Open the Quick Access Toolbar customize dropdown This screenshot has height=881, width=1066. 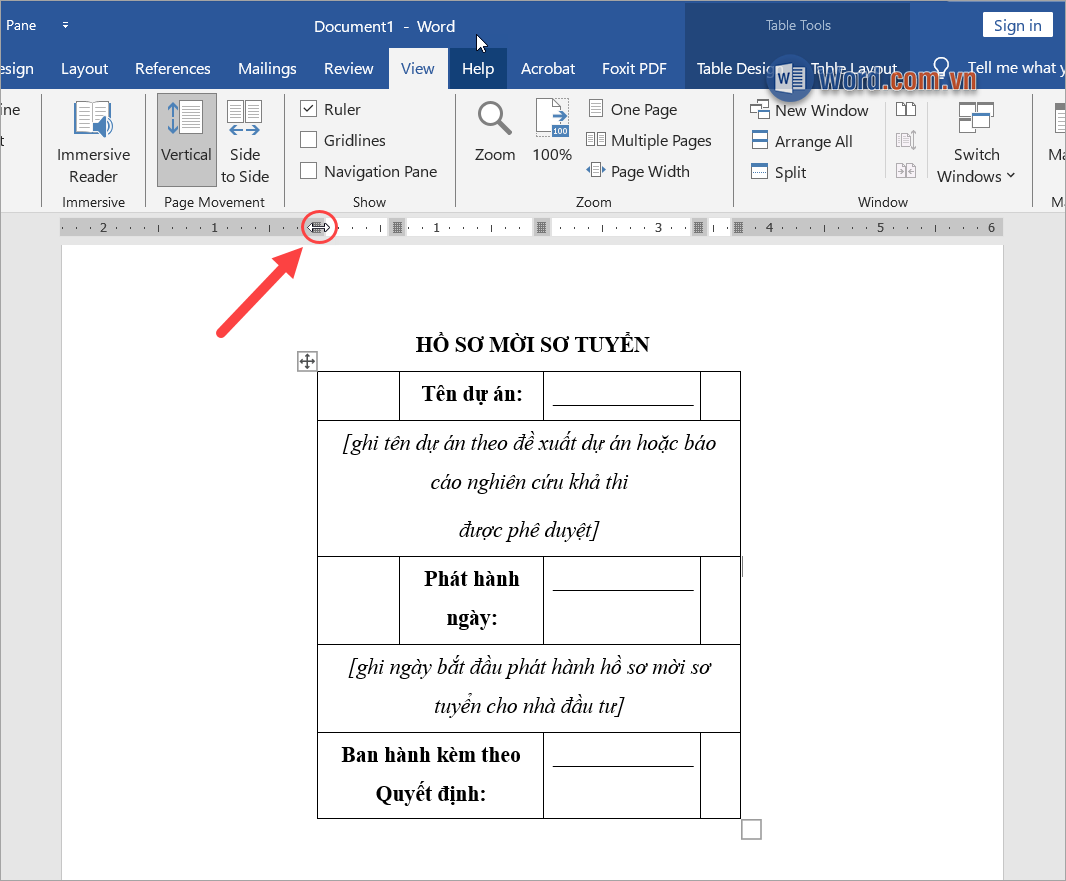pos(66,25)
